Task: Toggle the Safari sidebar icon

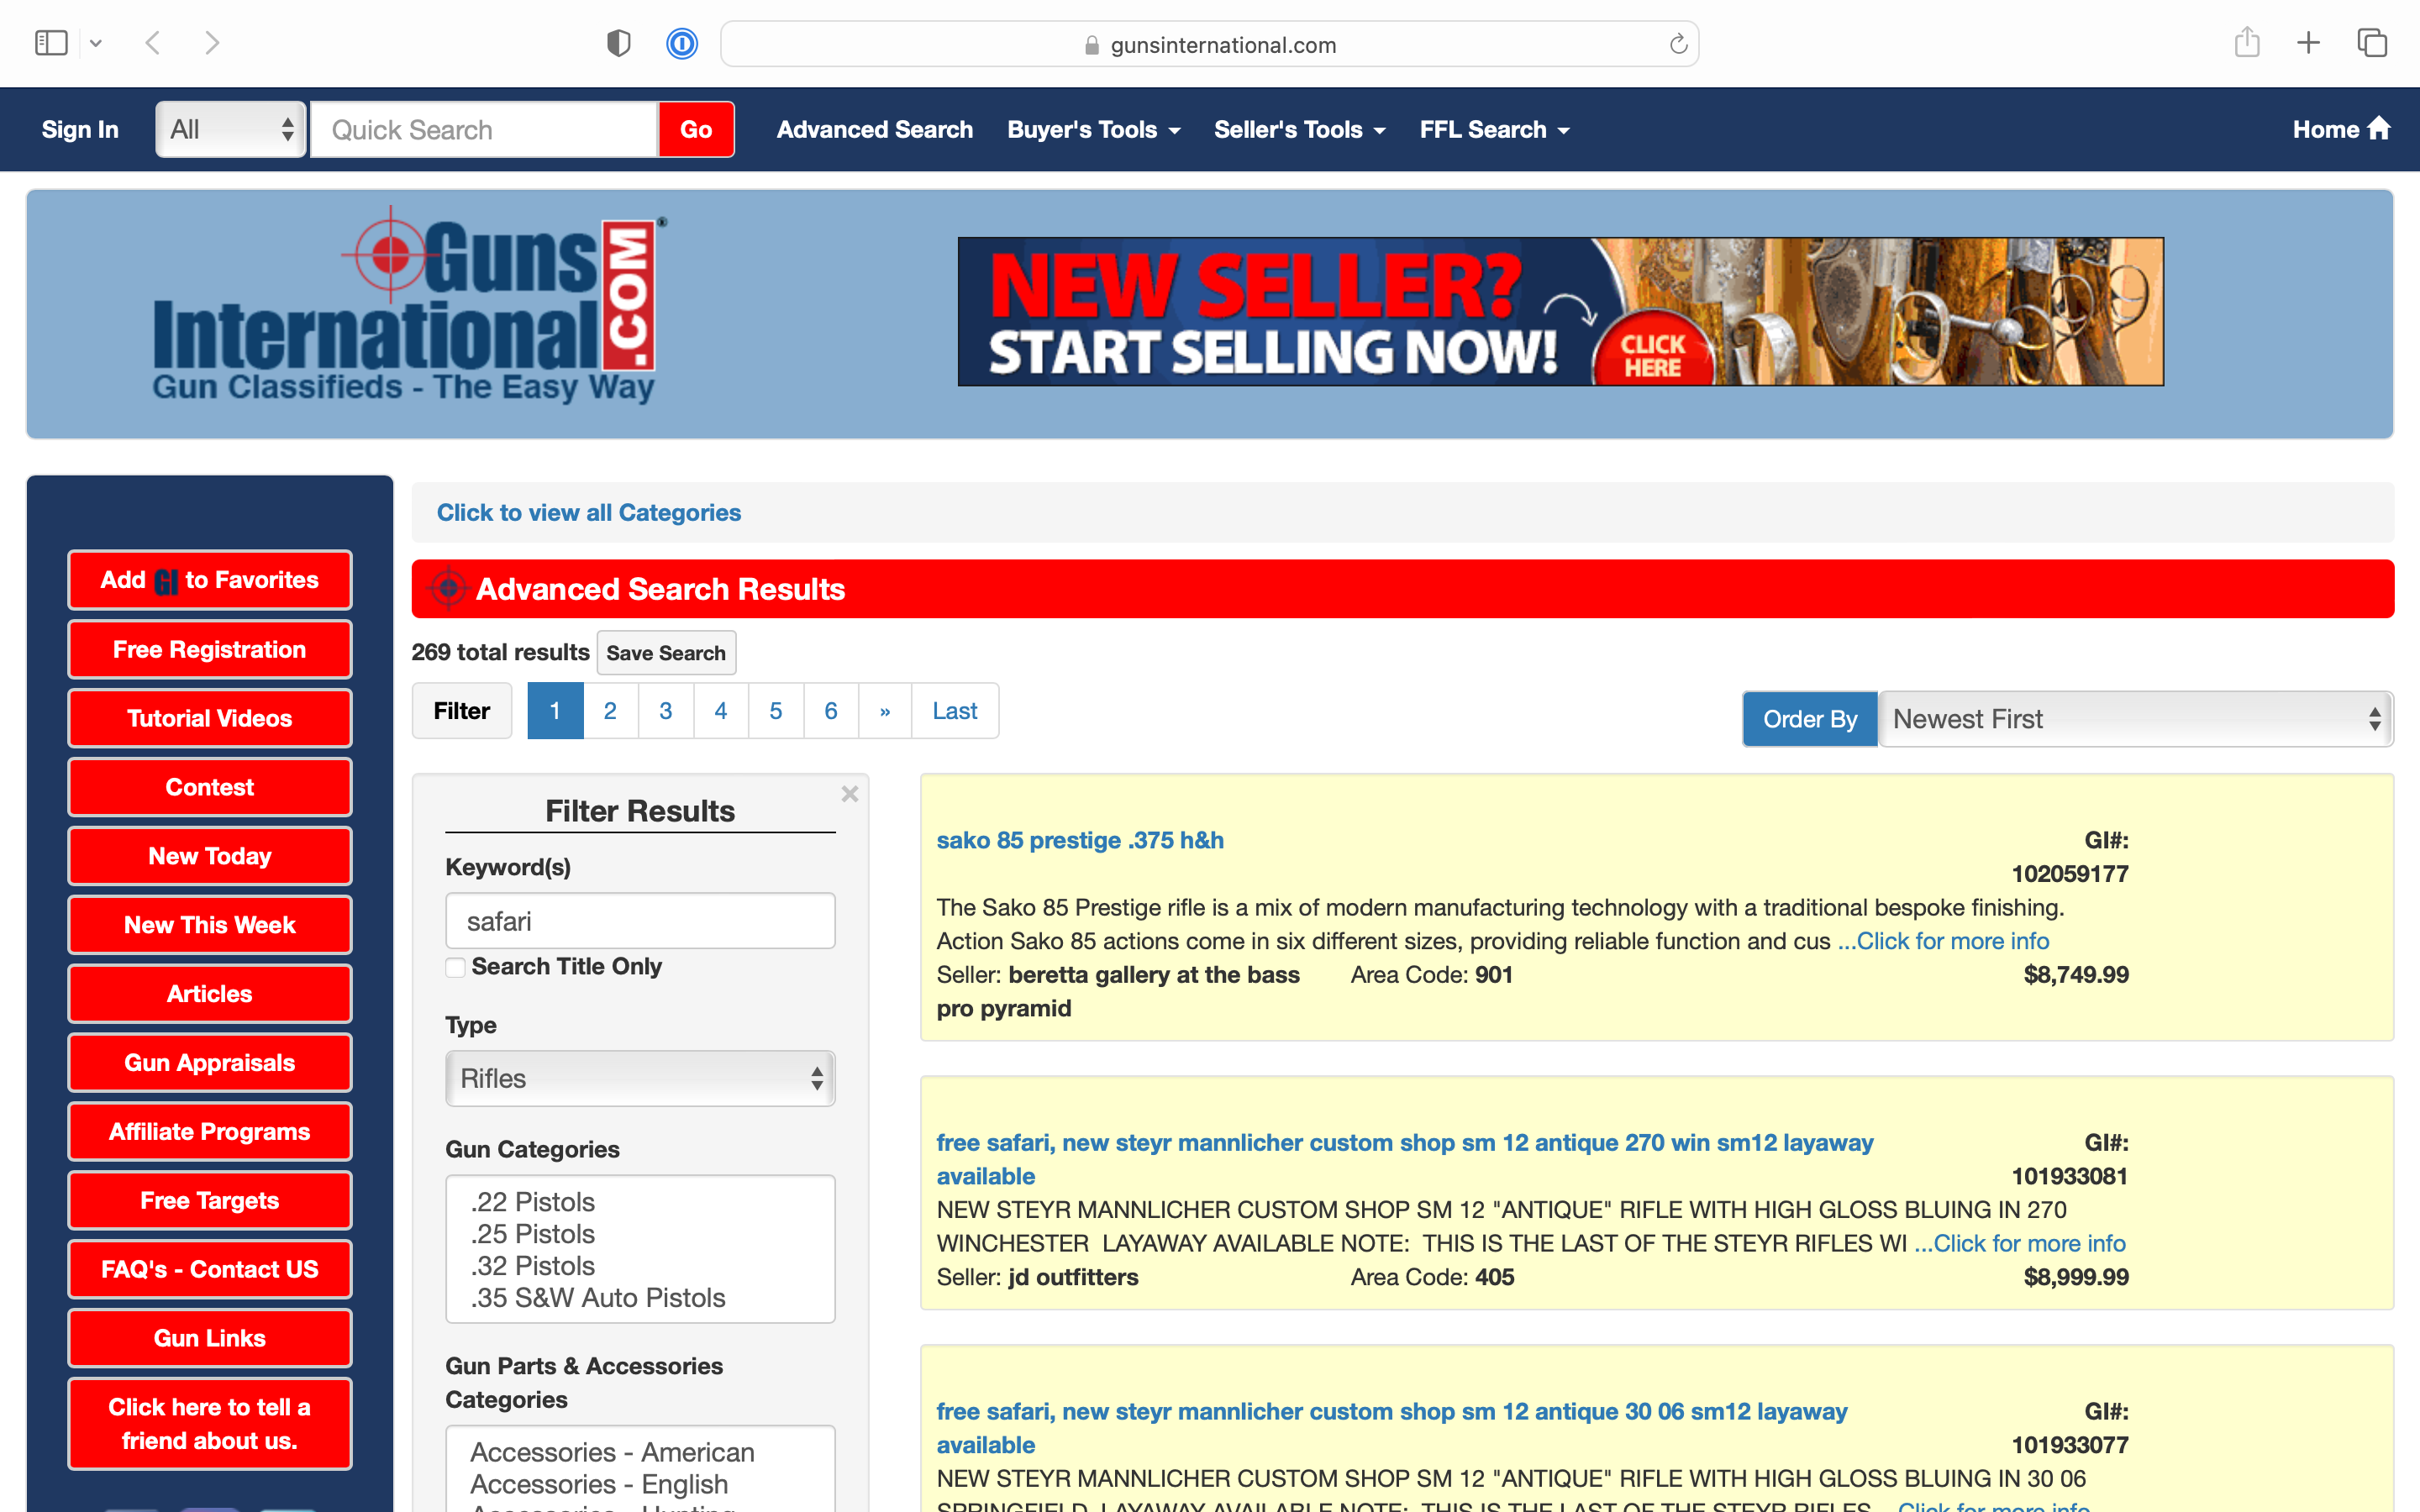Action: click(x=51, y=43)
